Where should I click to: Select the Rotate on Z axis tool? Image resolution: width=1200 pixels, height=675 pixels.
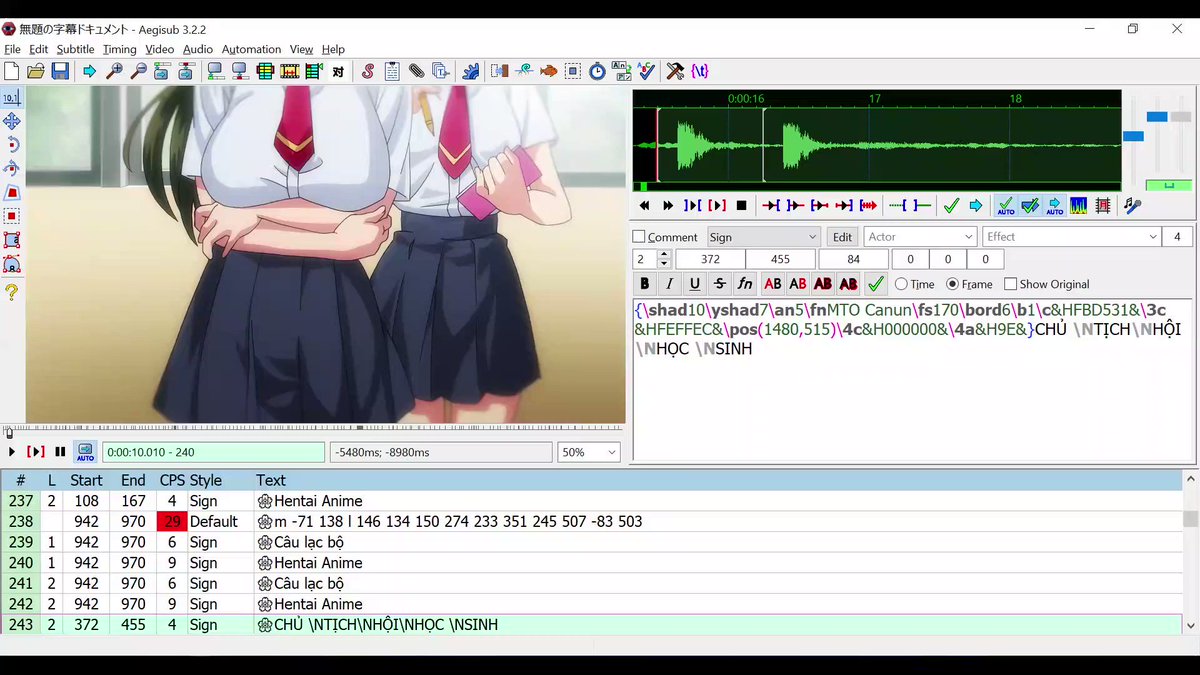point(12,145)
